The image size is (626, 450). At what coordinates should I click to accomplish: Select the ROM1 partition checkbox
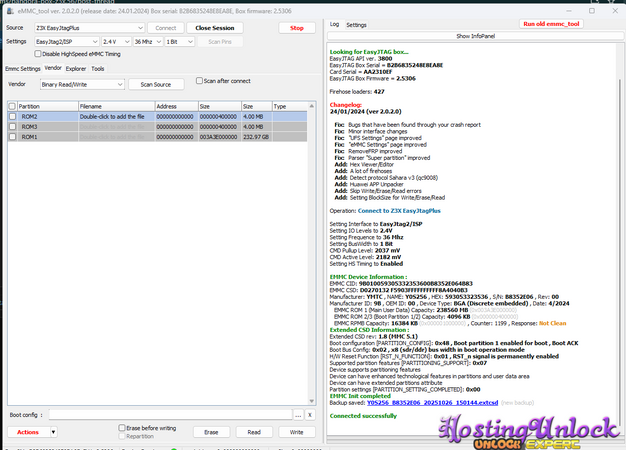[x=12, y=137]
